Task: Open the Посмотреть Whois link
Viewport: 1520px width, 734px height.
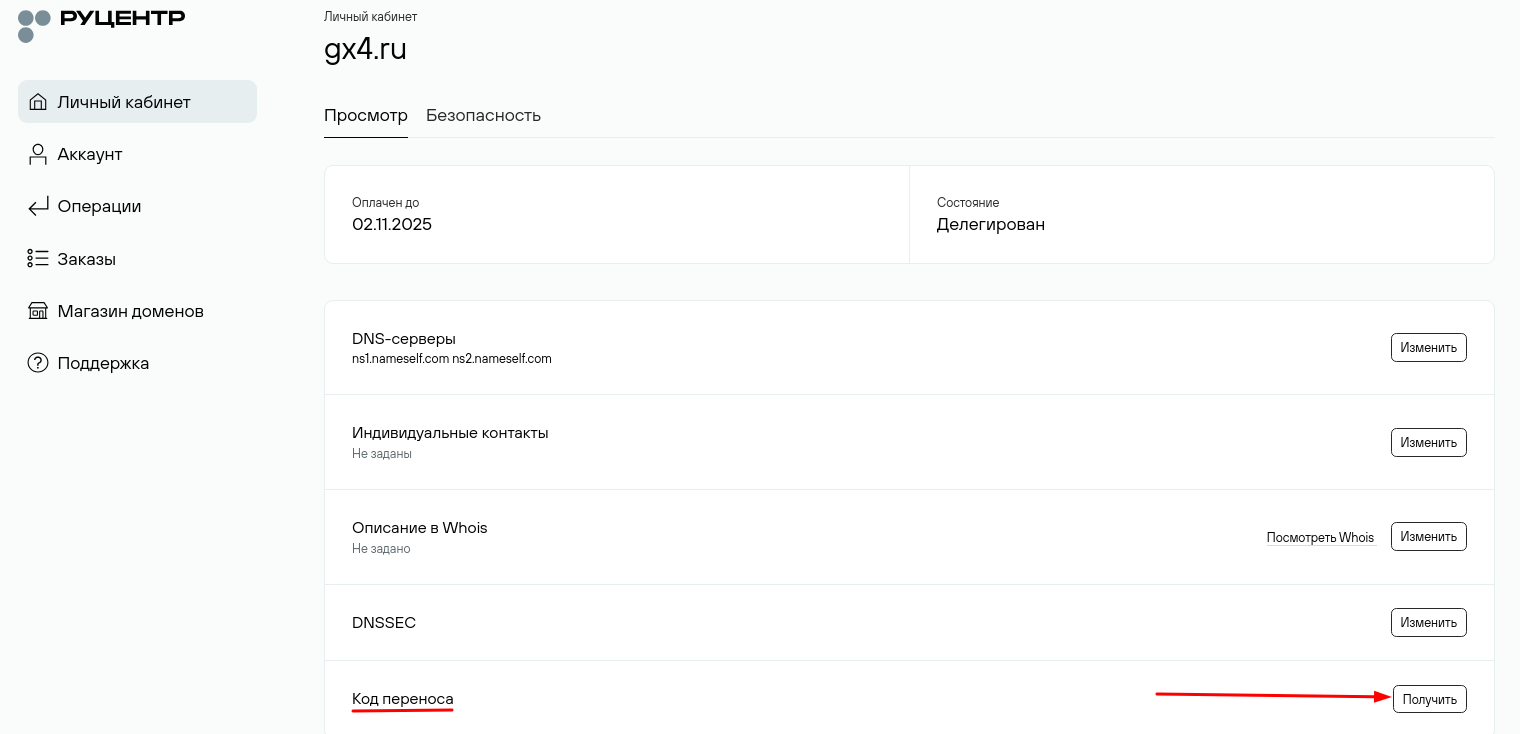Action: click(1320, 537)
